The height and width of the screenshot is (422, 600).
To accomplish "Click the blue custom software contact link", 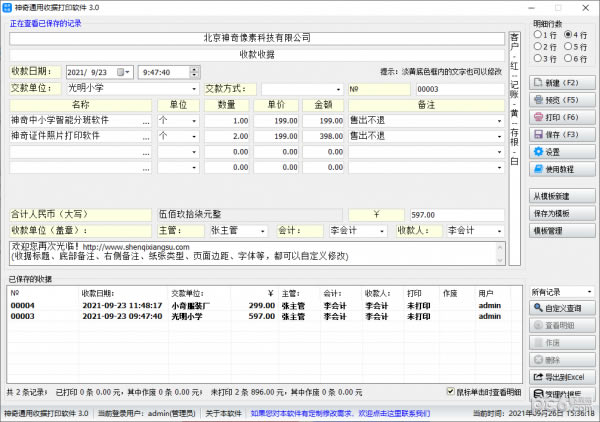I will (x=339, y=412).
